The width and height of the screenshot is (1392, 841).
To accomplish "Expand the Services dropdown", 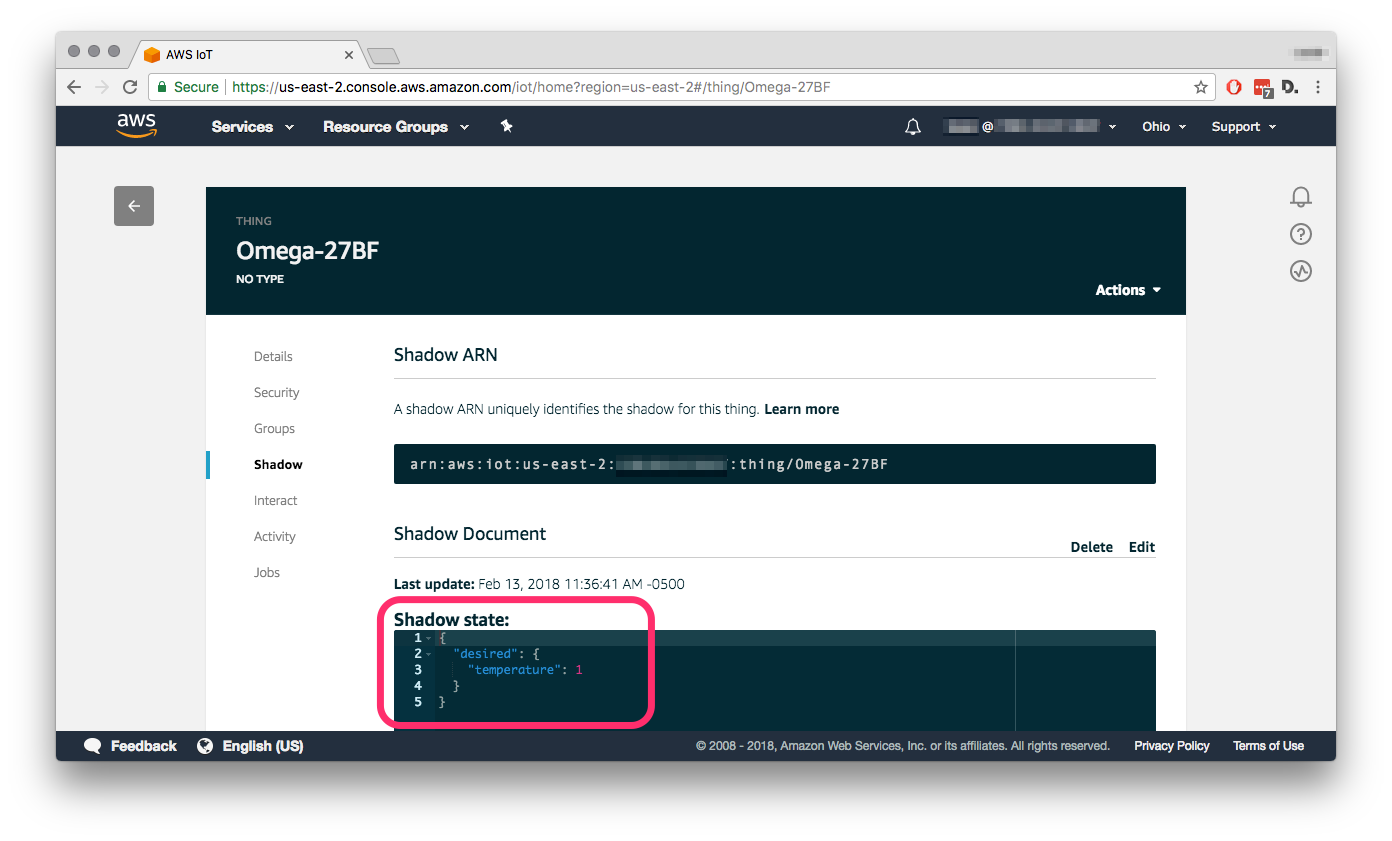I will (253, 127).
